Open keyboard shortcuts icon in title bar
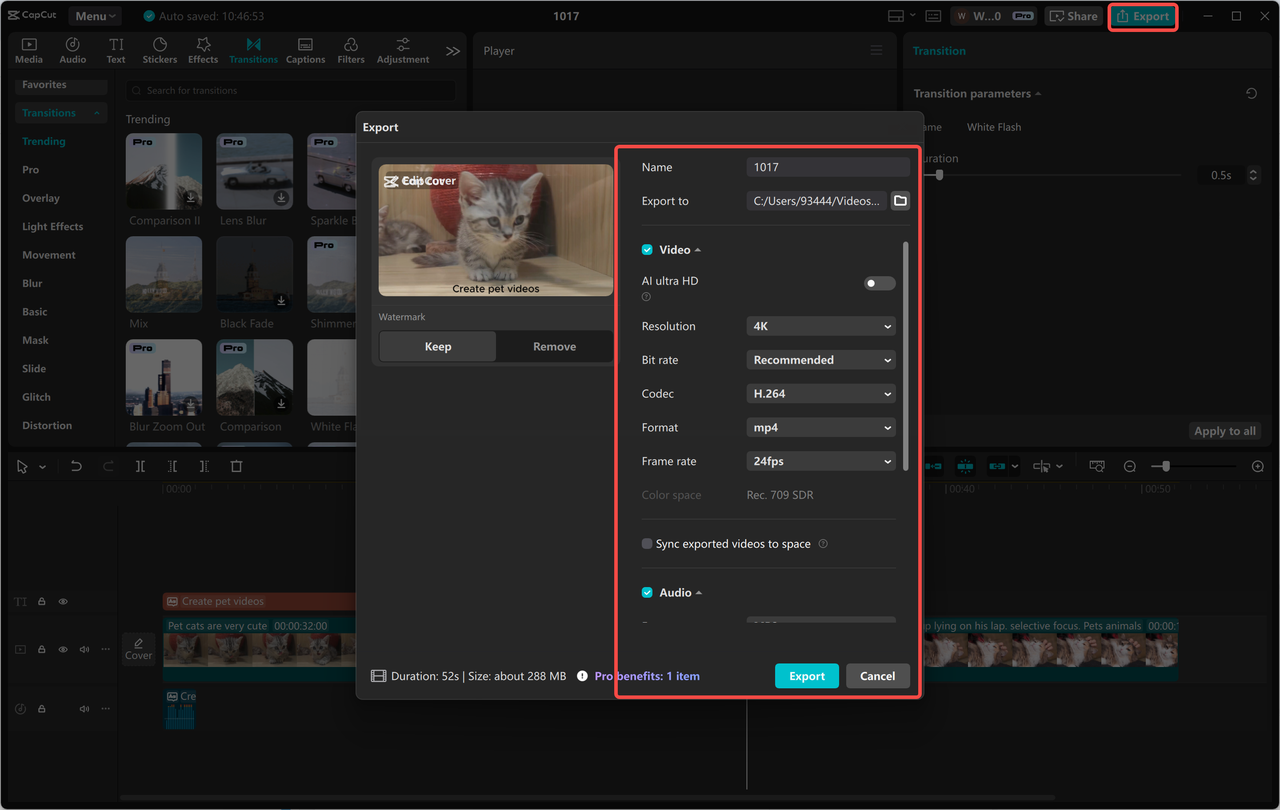 coord(933,16)
